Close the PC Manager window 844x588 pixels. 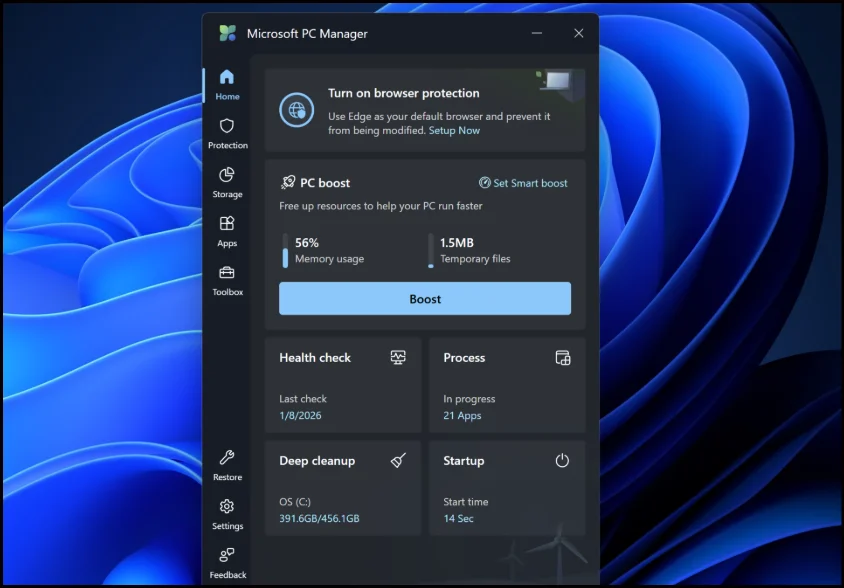579,33
